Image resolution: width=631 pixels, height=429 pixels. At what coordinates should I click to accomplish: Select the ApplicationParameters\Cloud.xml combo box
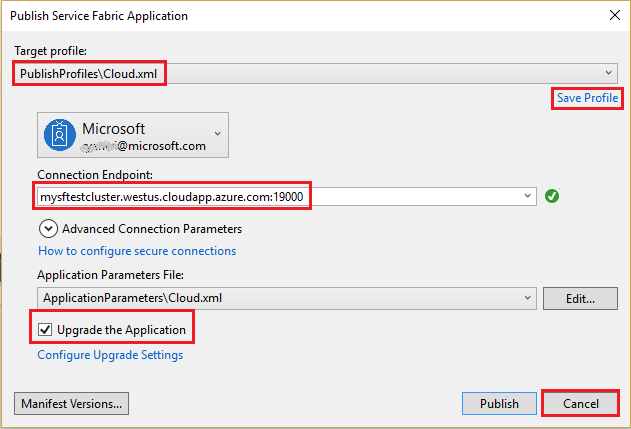287,298
